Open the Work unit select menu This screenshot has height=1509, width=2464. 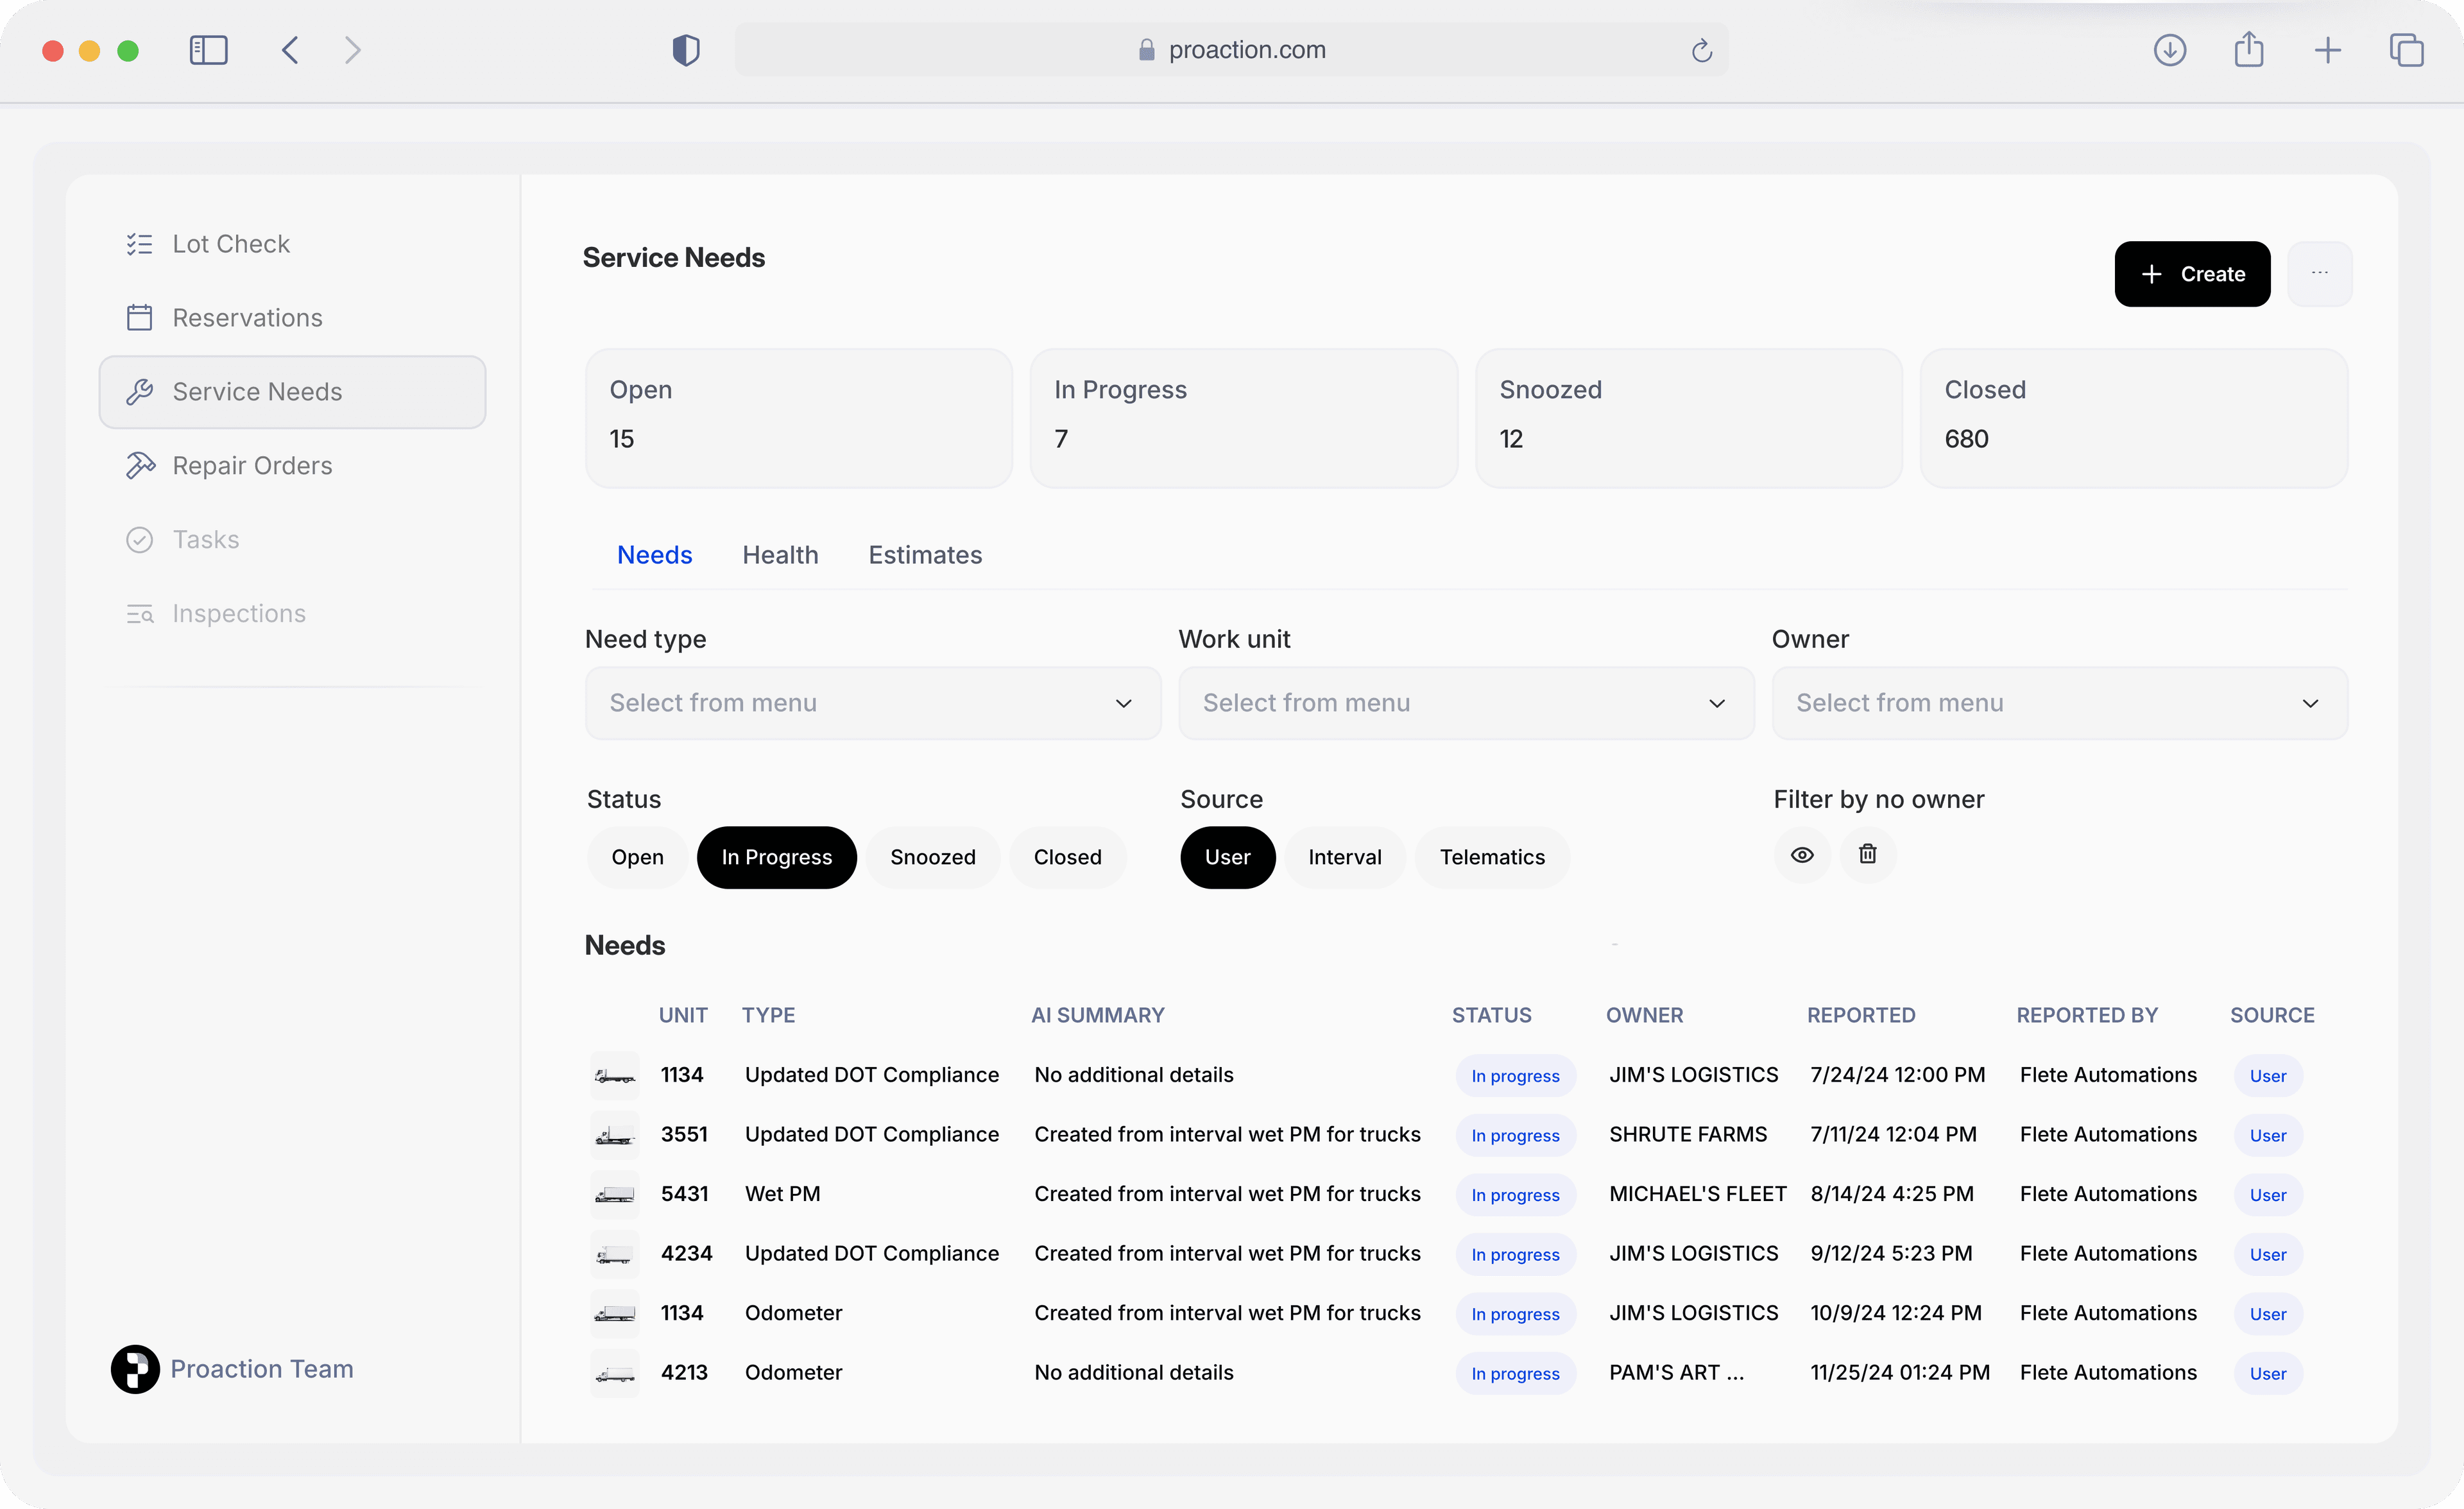coord(1465,703)
